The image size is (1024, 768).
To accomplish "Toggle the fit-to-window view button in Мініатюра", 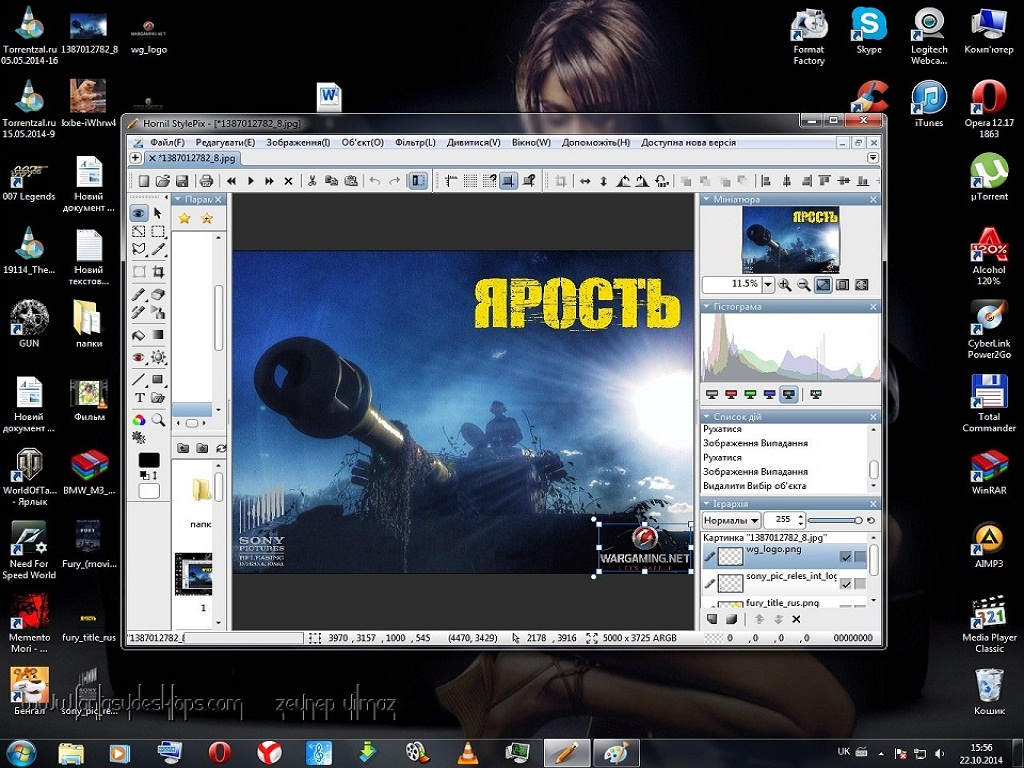I will click(x=824, y=285).
